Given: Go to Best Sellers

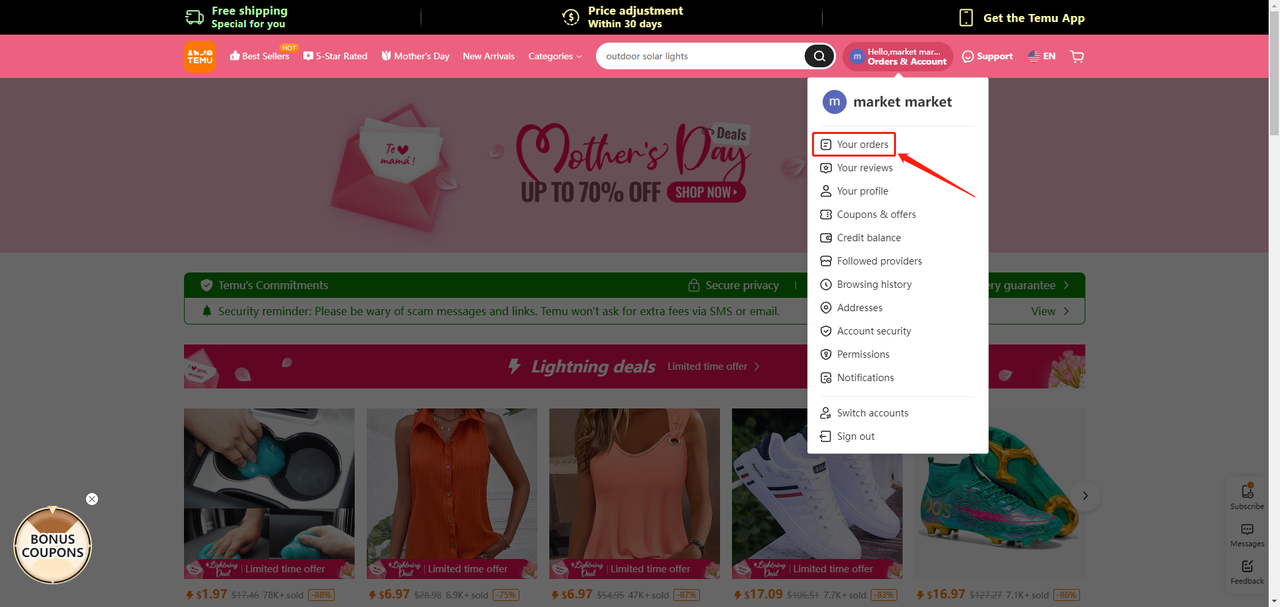Looking at the screenshot, I should pos(260,56).
